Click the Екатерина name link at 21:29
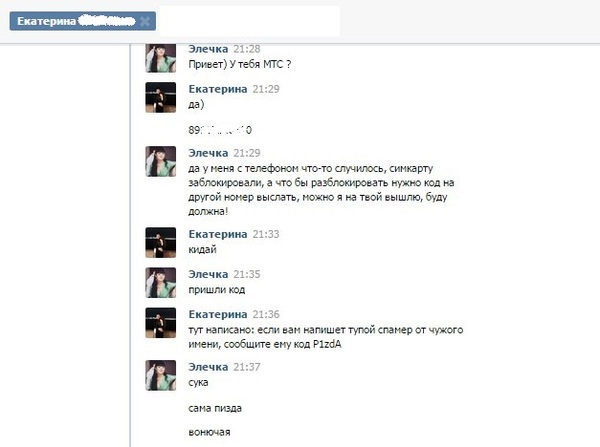Image resolution: width=600 pixels, height=447 pixels. pyautogui.click(x=218, y=89)
